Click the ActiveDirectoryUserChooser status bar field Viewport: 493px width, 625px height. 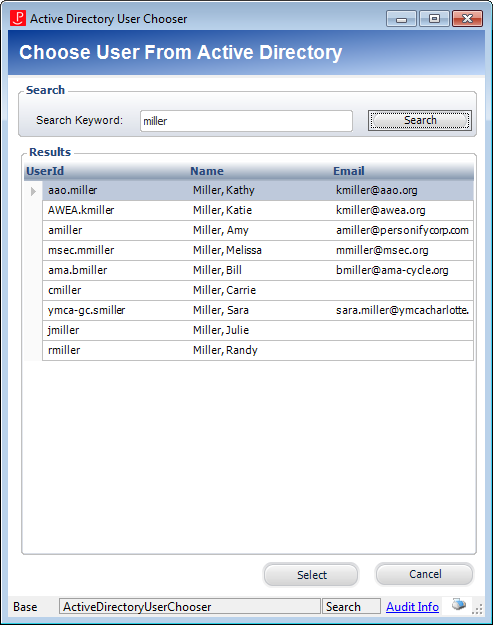[190, 606]
